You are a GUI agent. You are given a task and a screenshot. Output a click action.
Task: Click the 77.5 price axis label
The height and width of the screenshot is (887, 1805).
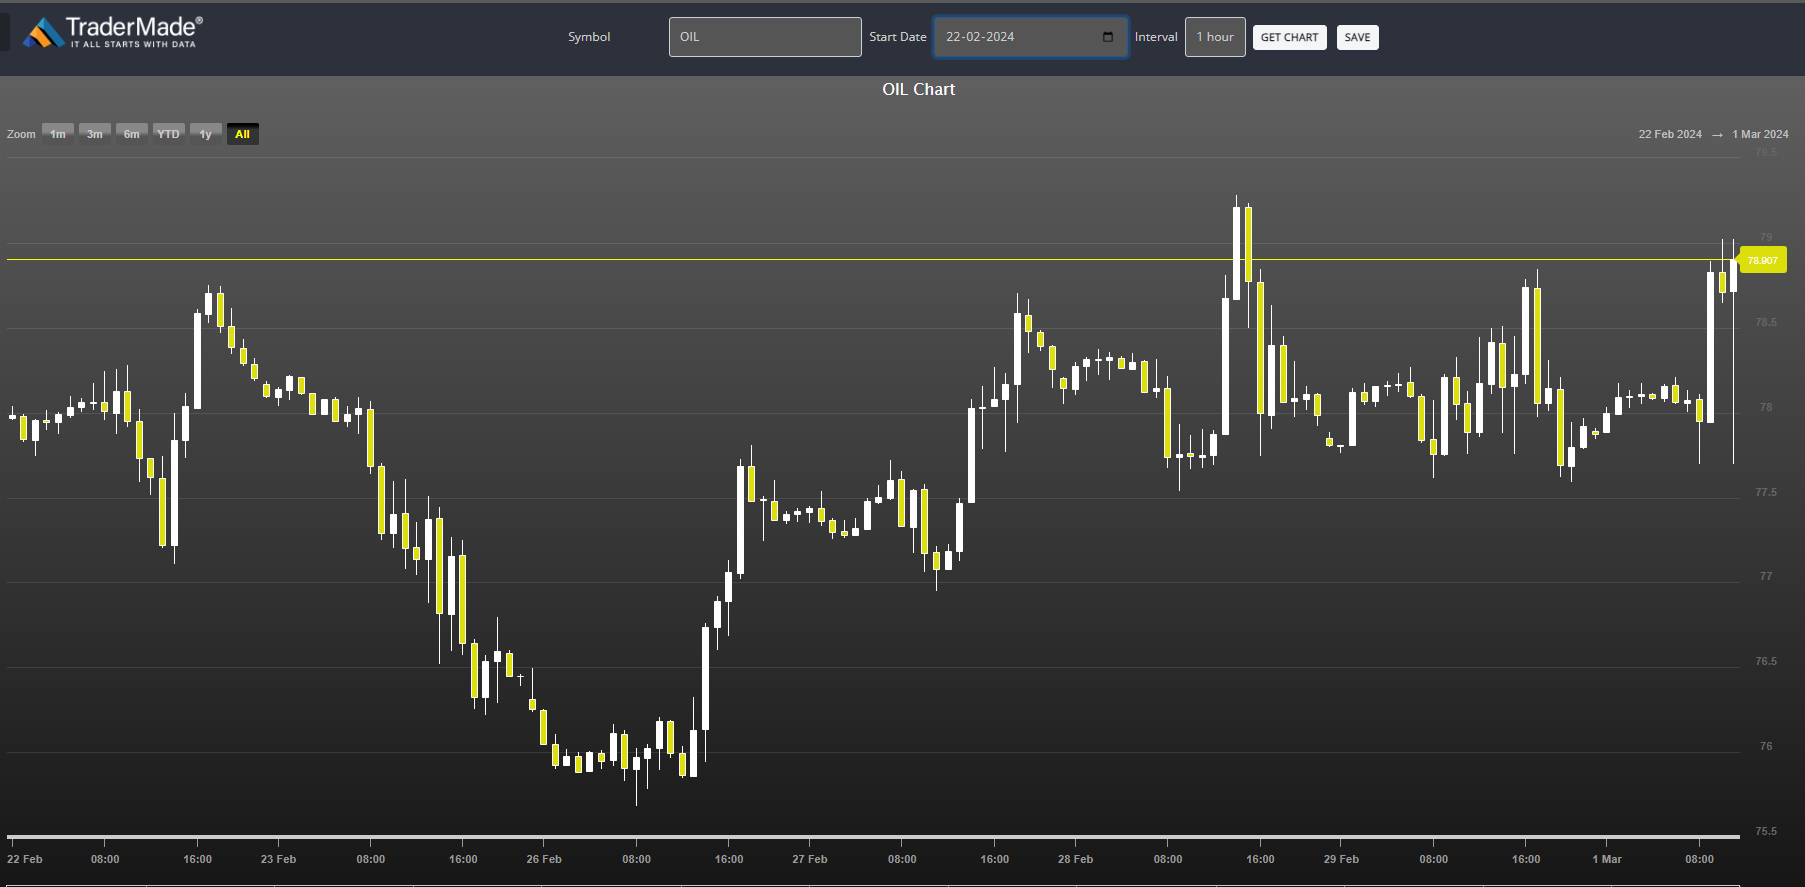pyautogui.click(x=1766, y=492)
